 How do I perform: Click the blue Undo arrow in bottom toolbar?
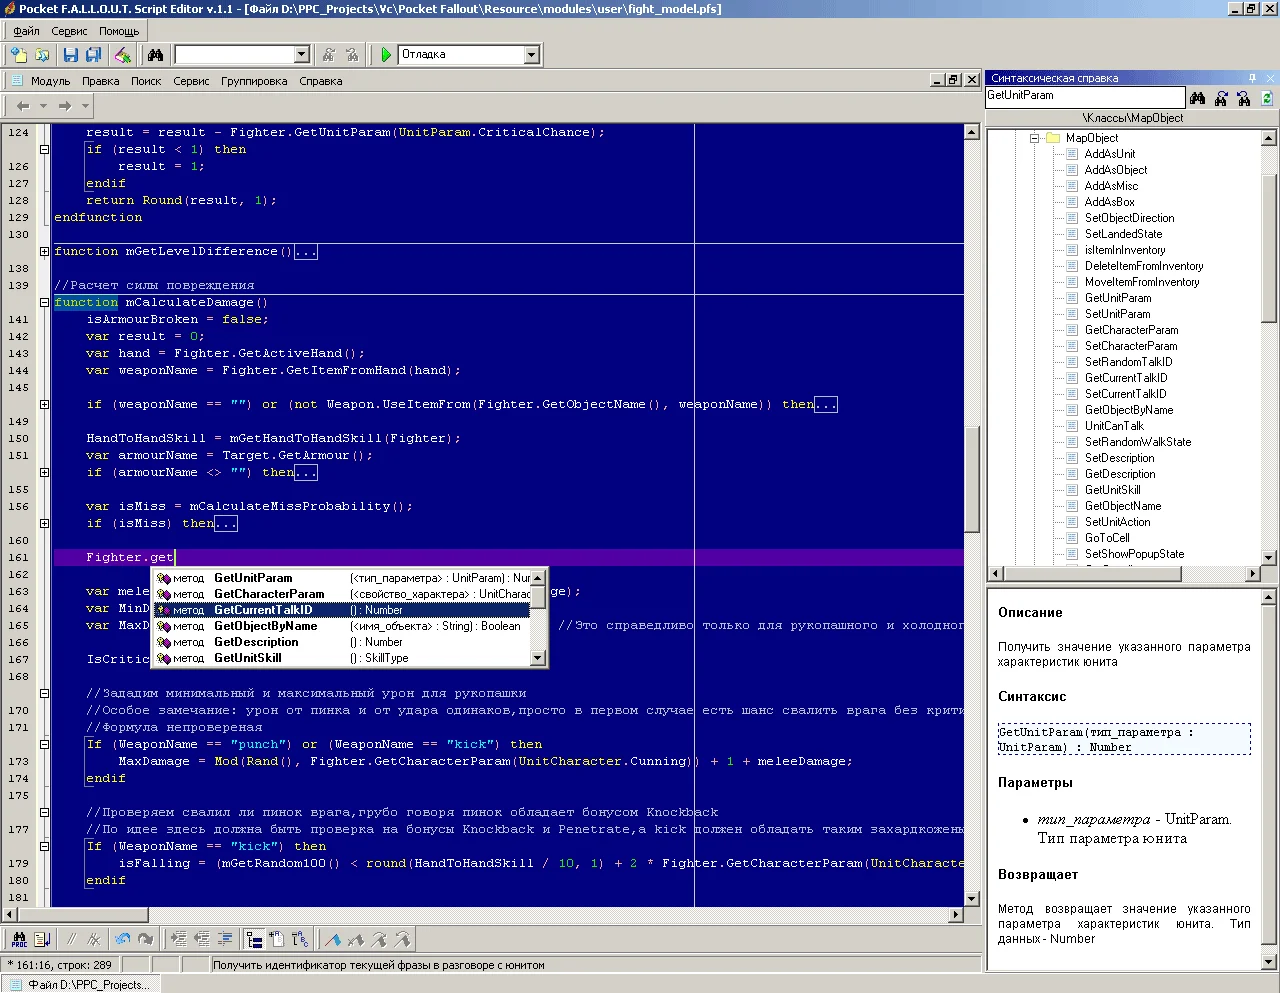(x=122, y=939)
